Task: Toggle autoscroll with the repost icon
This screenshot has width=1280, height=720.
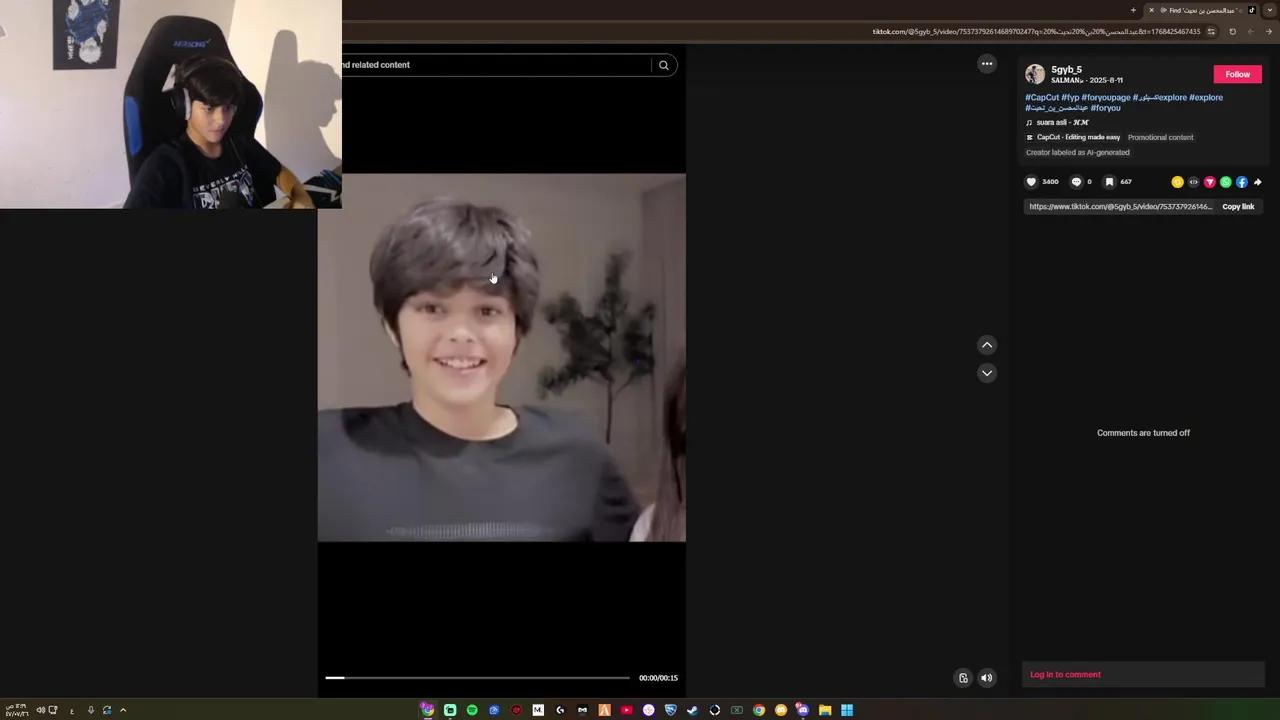Action: 1178,181
